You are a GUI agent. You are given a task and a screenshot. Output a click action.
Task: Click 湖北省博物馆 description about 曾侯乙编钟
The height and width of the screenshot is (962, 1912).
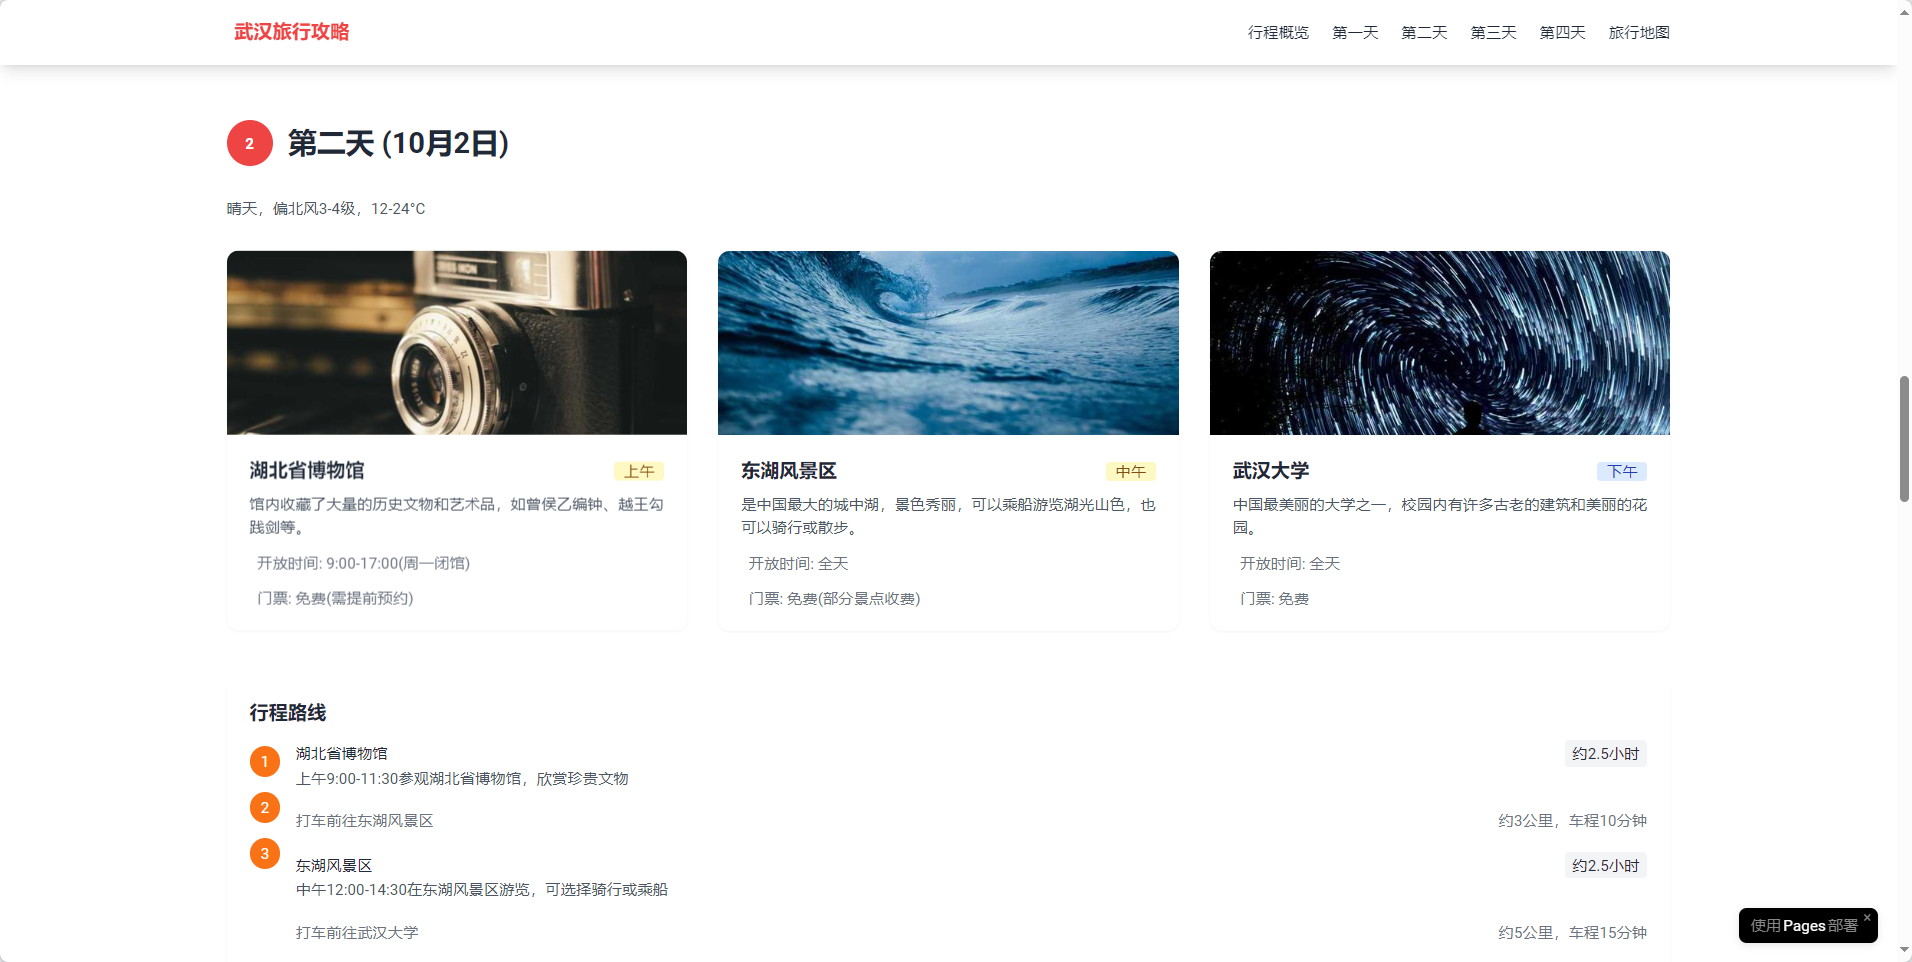(457, 516)
